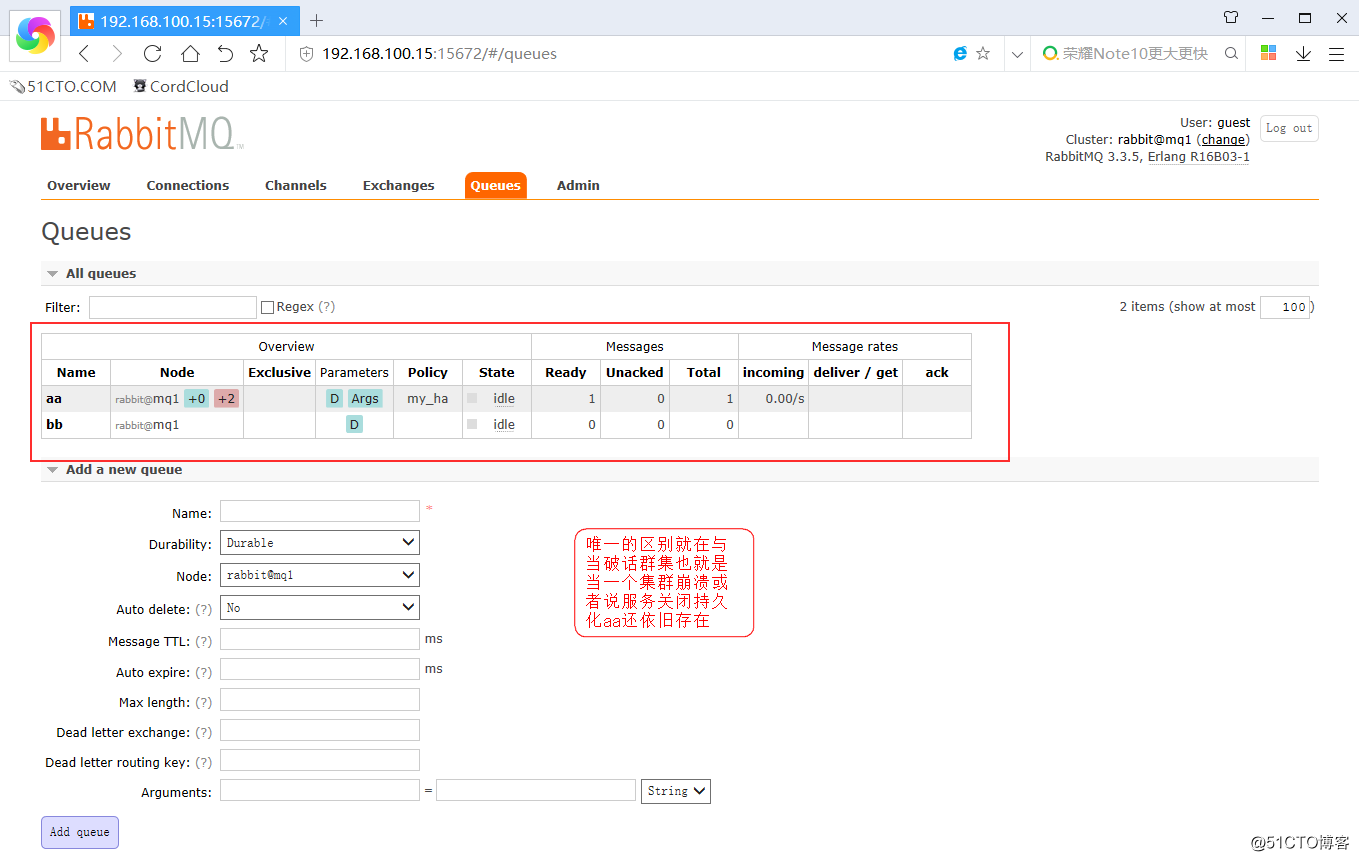Click the show at most 100 field
This screenshot has height=861, width=1359.
[x=1285, y=307]
